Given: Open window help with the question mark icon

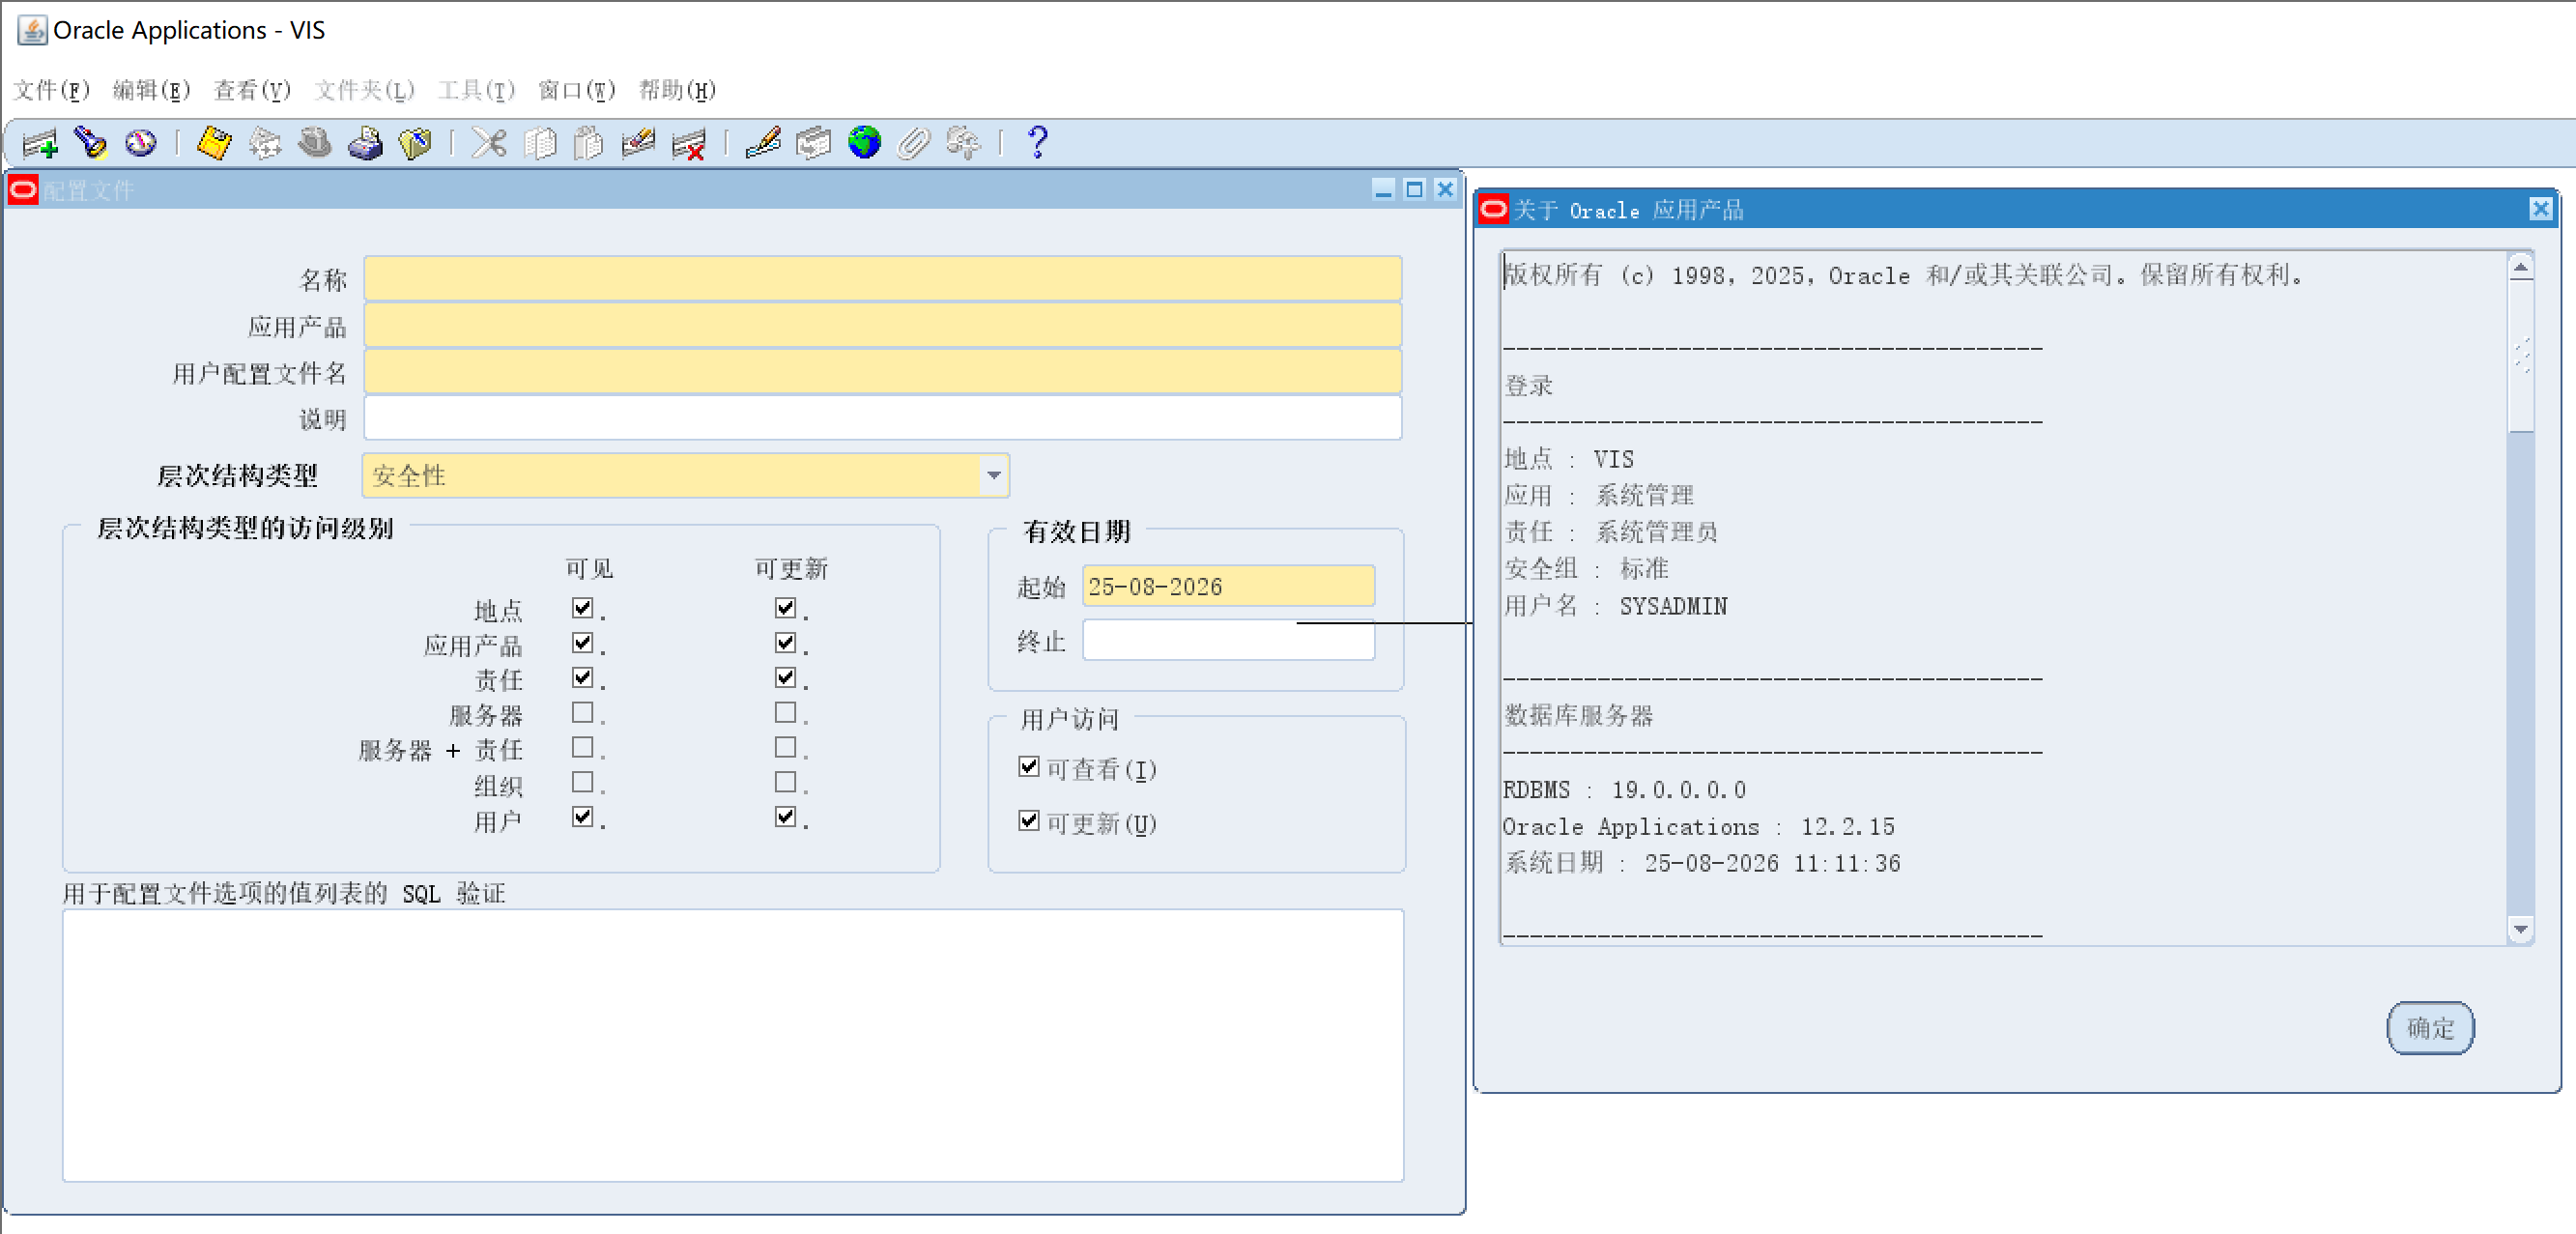Looking at the screenshot, I should click(1038, 143).
